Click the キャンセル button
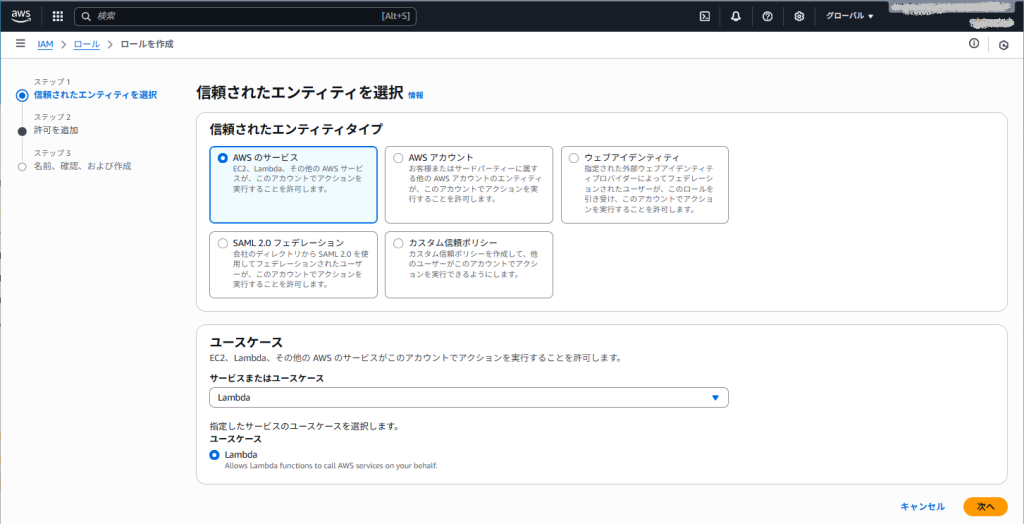1024x524 pixels. point(922,507)
